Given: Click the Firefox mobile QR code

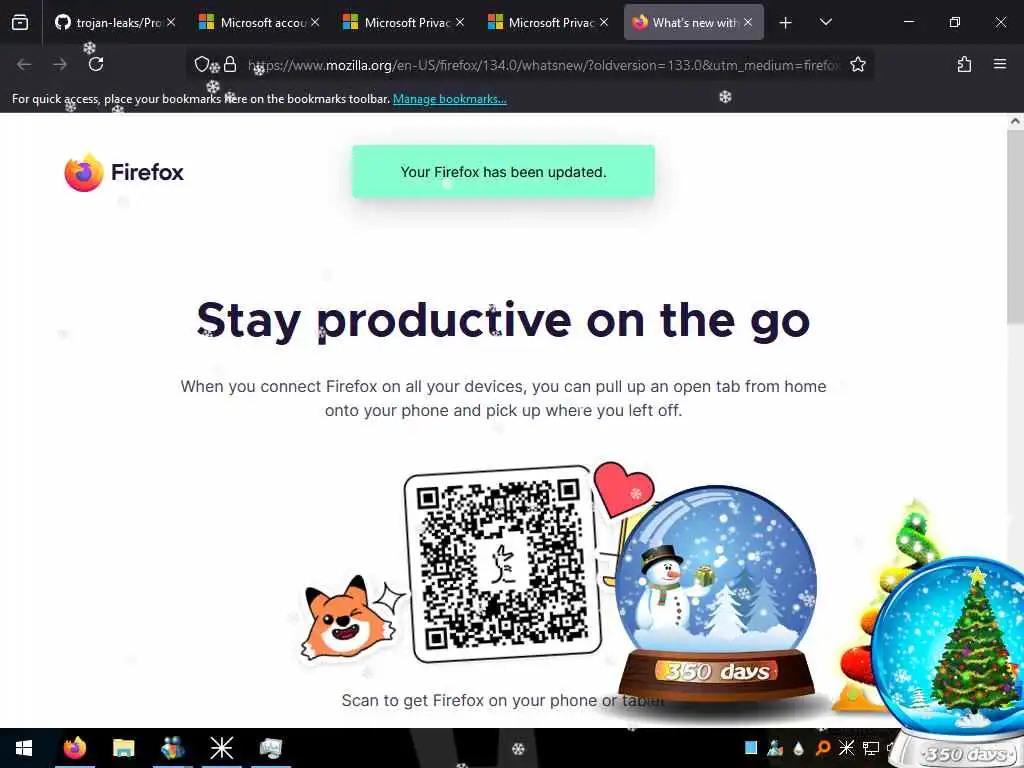Looking at the screenshot, I should click(x=502, y=564).
